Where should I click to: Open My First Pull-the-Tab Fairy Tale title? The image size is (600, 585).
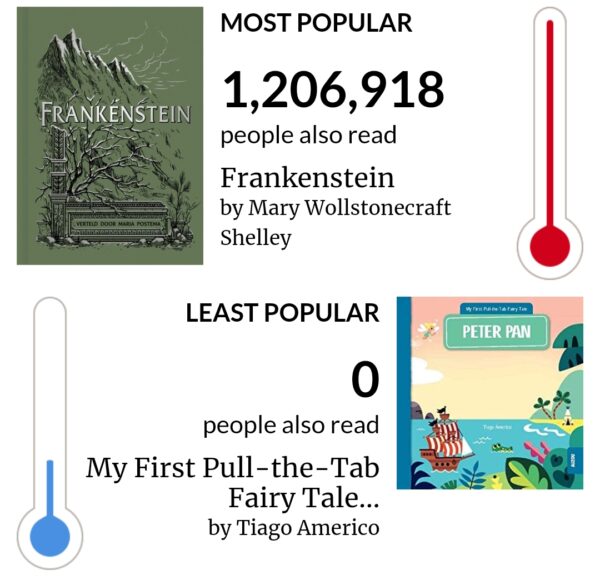pyautogui.click(x=233, y=483)
